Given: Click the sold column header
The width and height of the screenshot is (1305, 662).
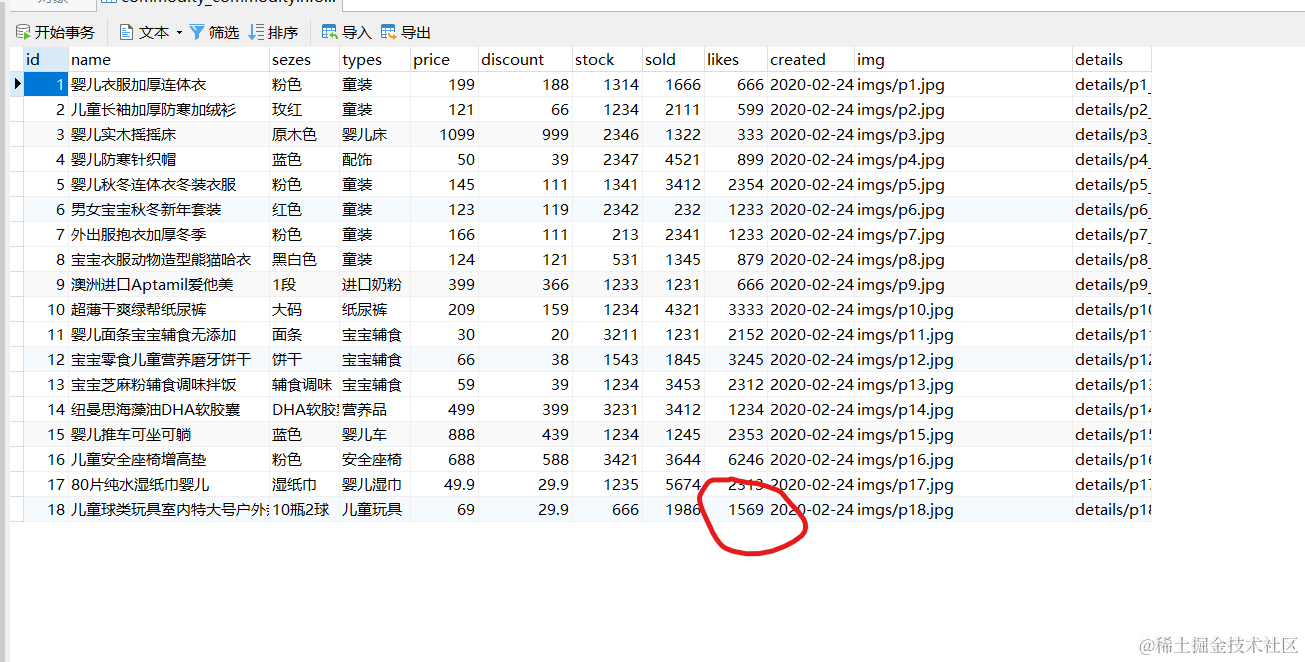Looking at the screenshot, I should 673,59.
